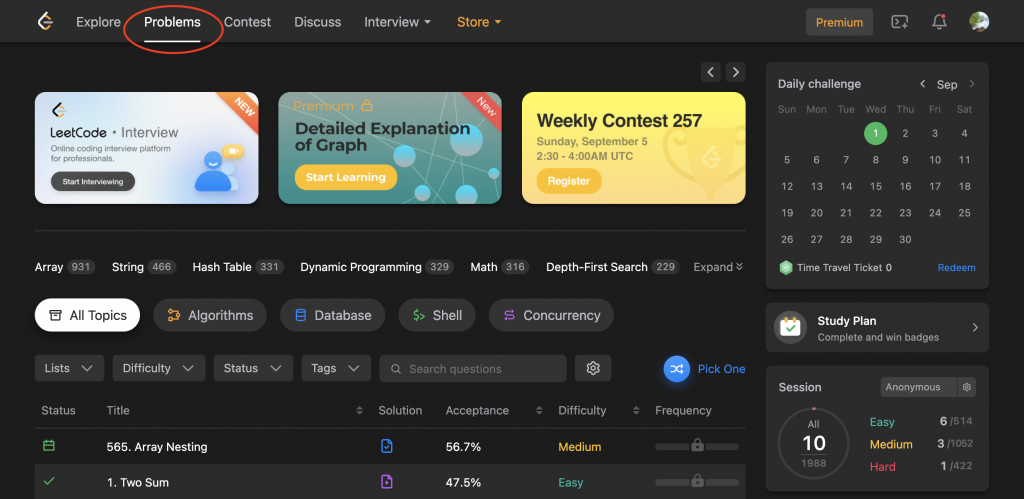Click the Frequency lock for Two Sum
Image resolution: width=1024 pixels, height=499 pixels.
click(x=697, y=481)
